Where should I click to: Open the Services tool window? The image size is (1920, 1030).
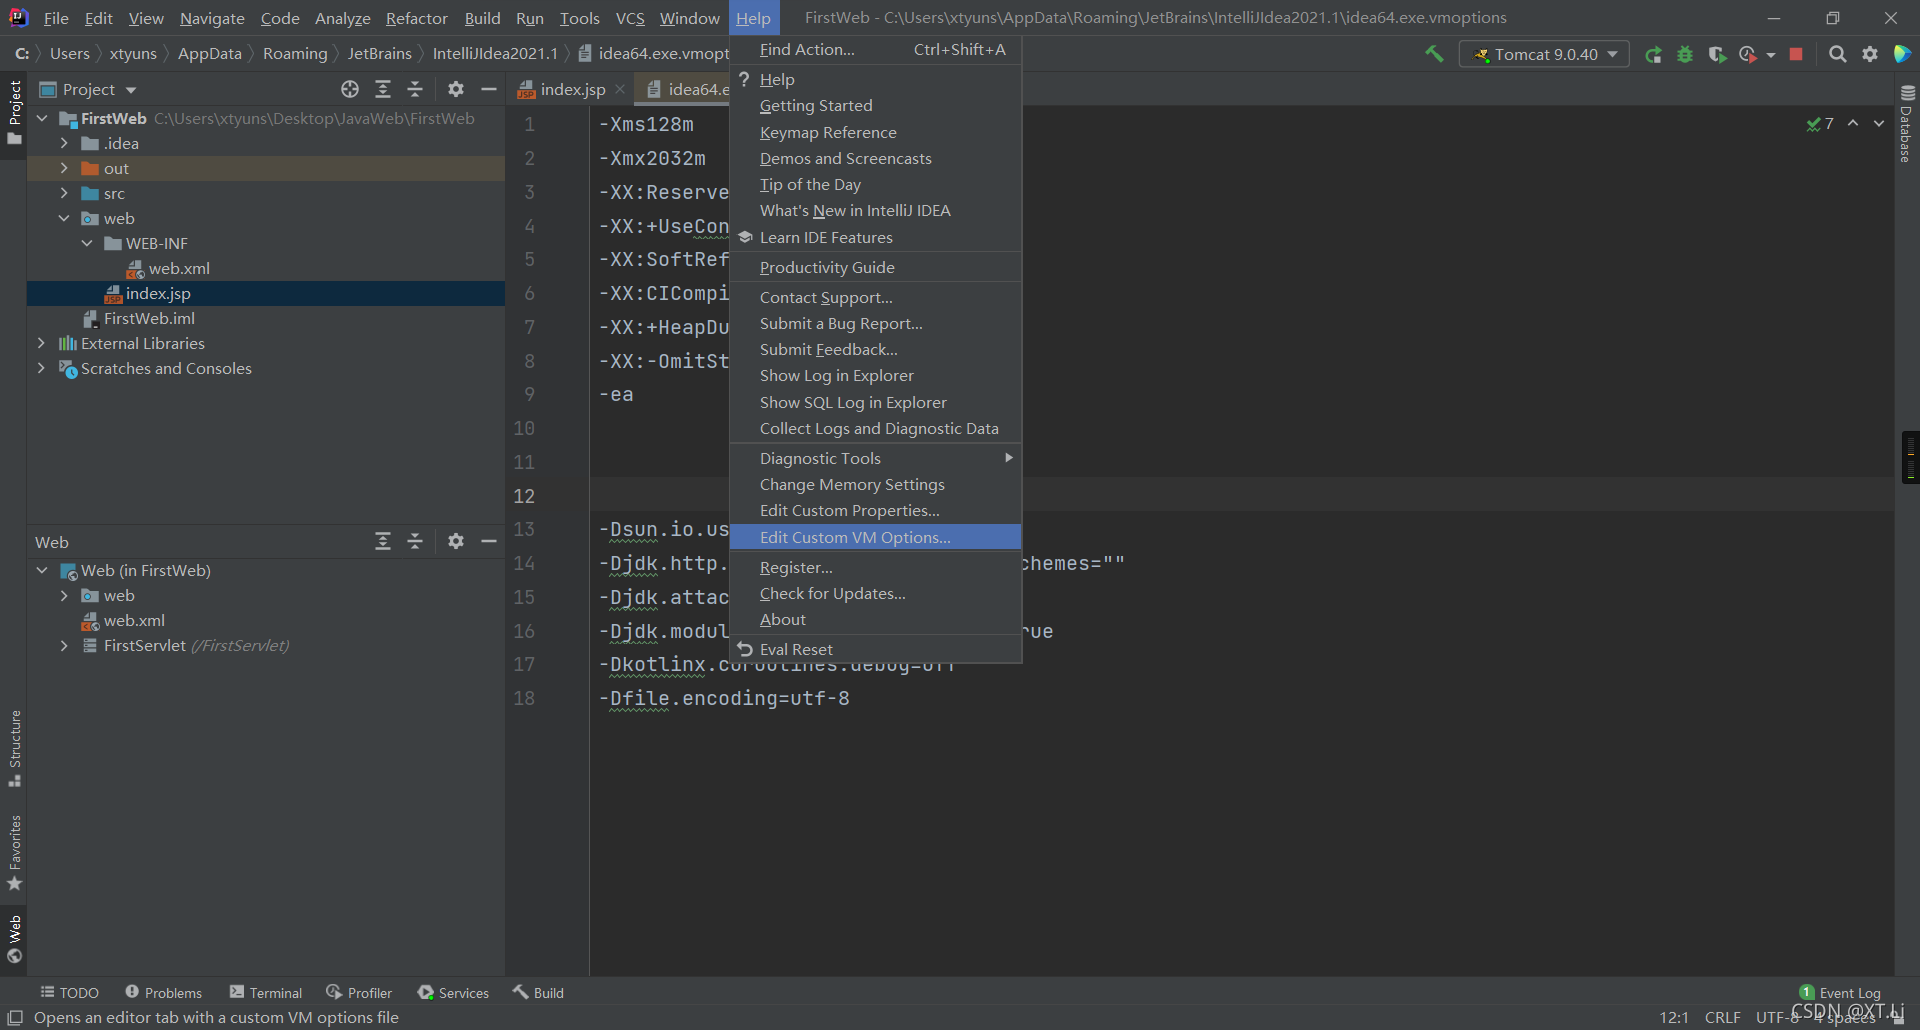tap(453, 992)
